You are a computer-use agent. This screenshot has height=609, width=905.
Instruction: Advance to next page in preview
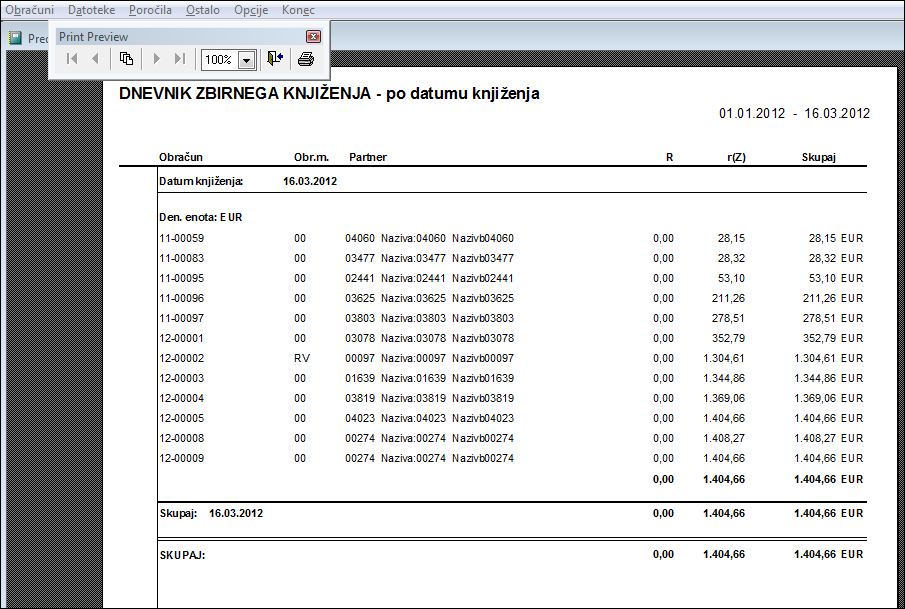click(x=156, y=59)
